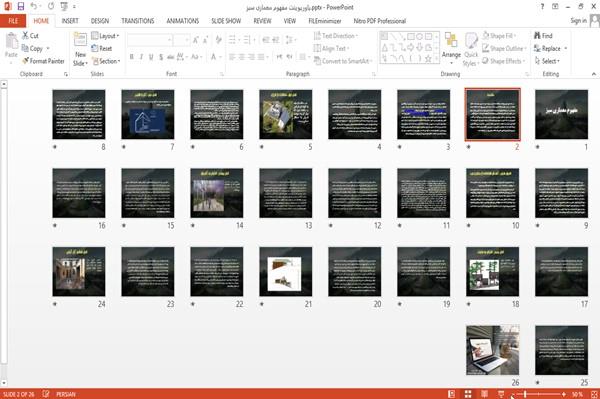Click the Reset slide button
This screenshot has height=399, width=600.
coord(102,48)
